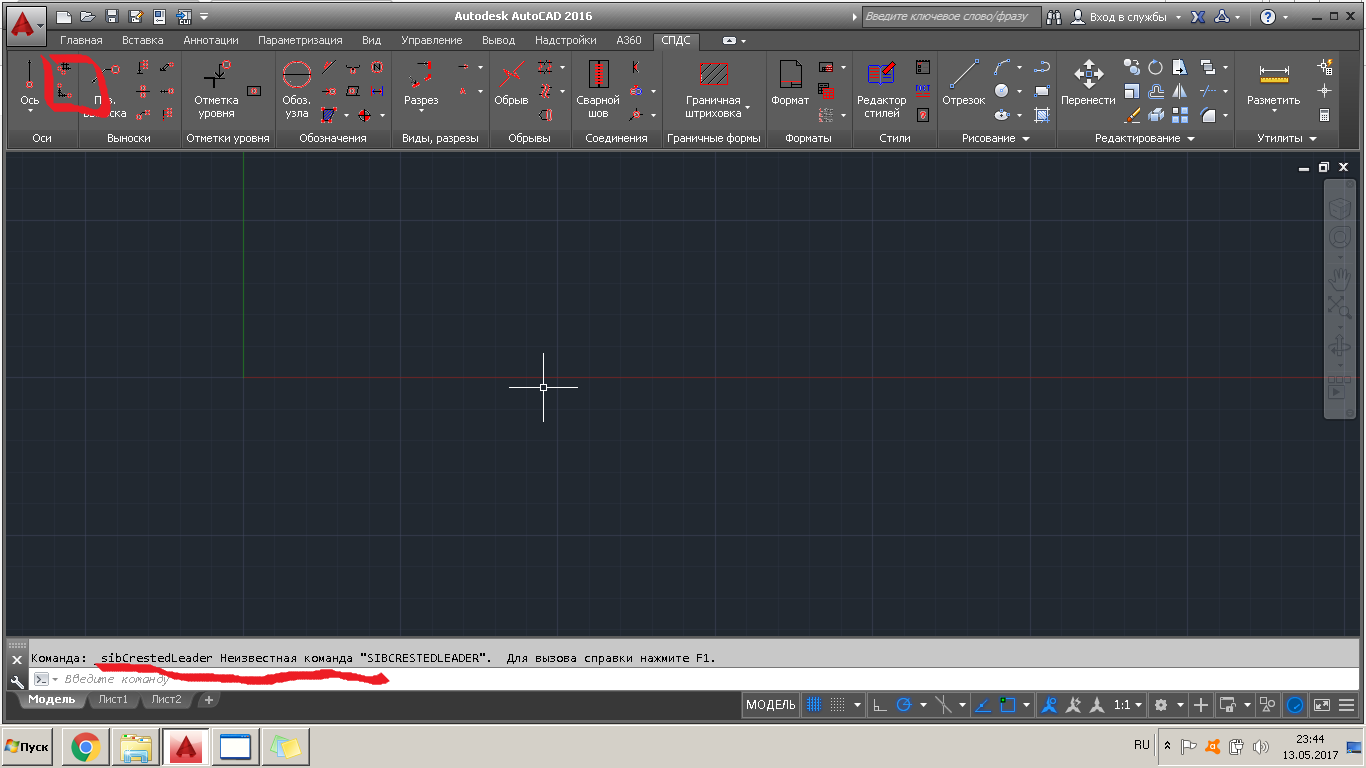Switch to the Управление ribbon tab

point(431,40)
